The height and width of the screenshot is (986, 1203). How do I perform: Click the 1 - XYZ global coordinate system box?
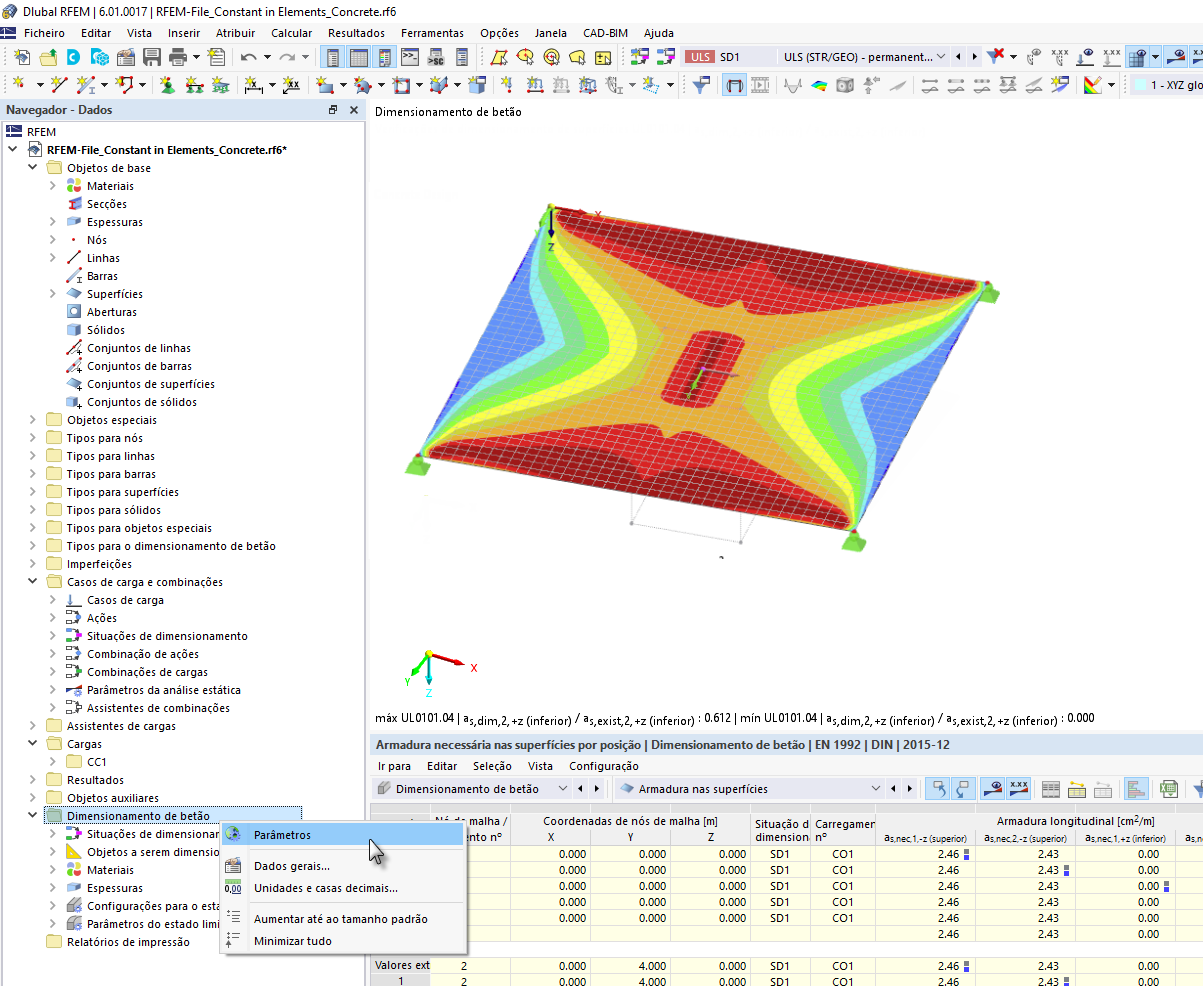point(1167,84)
